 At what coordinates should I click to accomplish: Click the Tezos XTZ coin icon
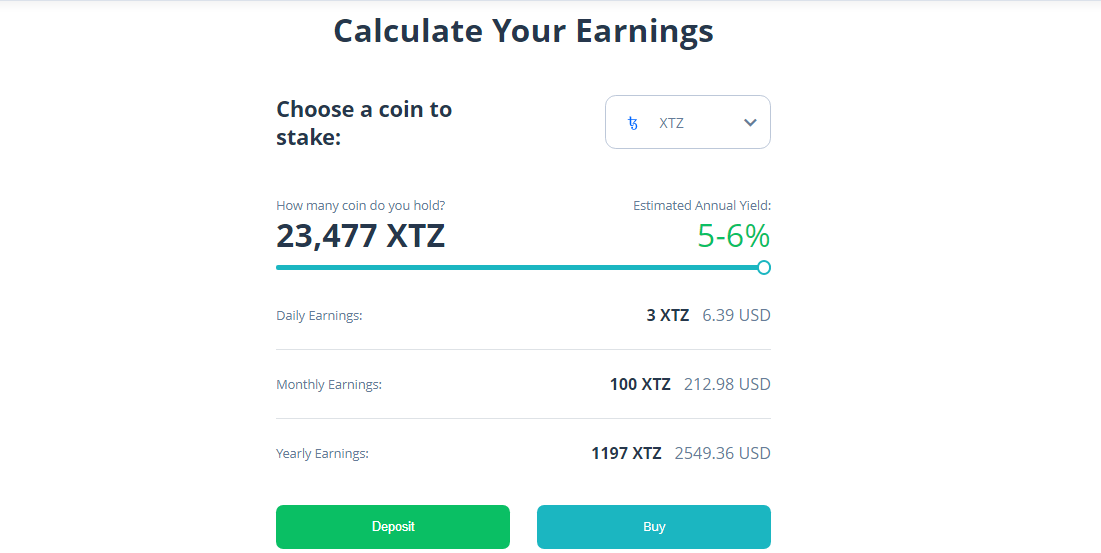pos(633,124)
